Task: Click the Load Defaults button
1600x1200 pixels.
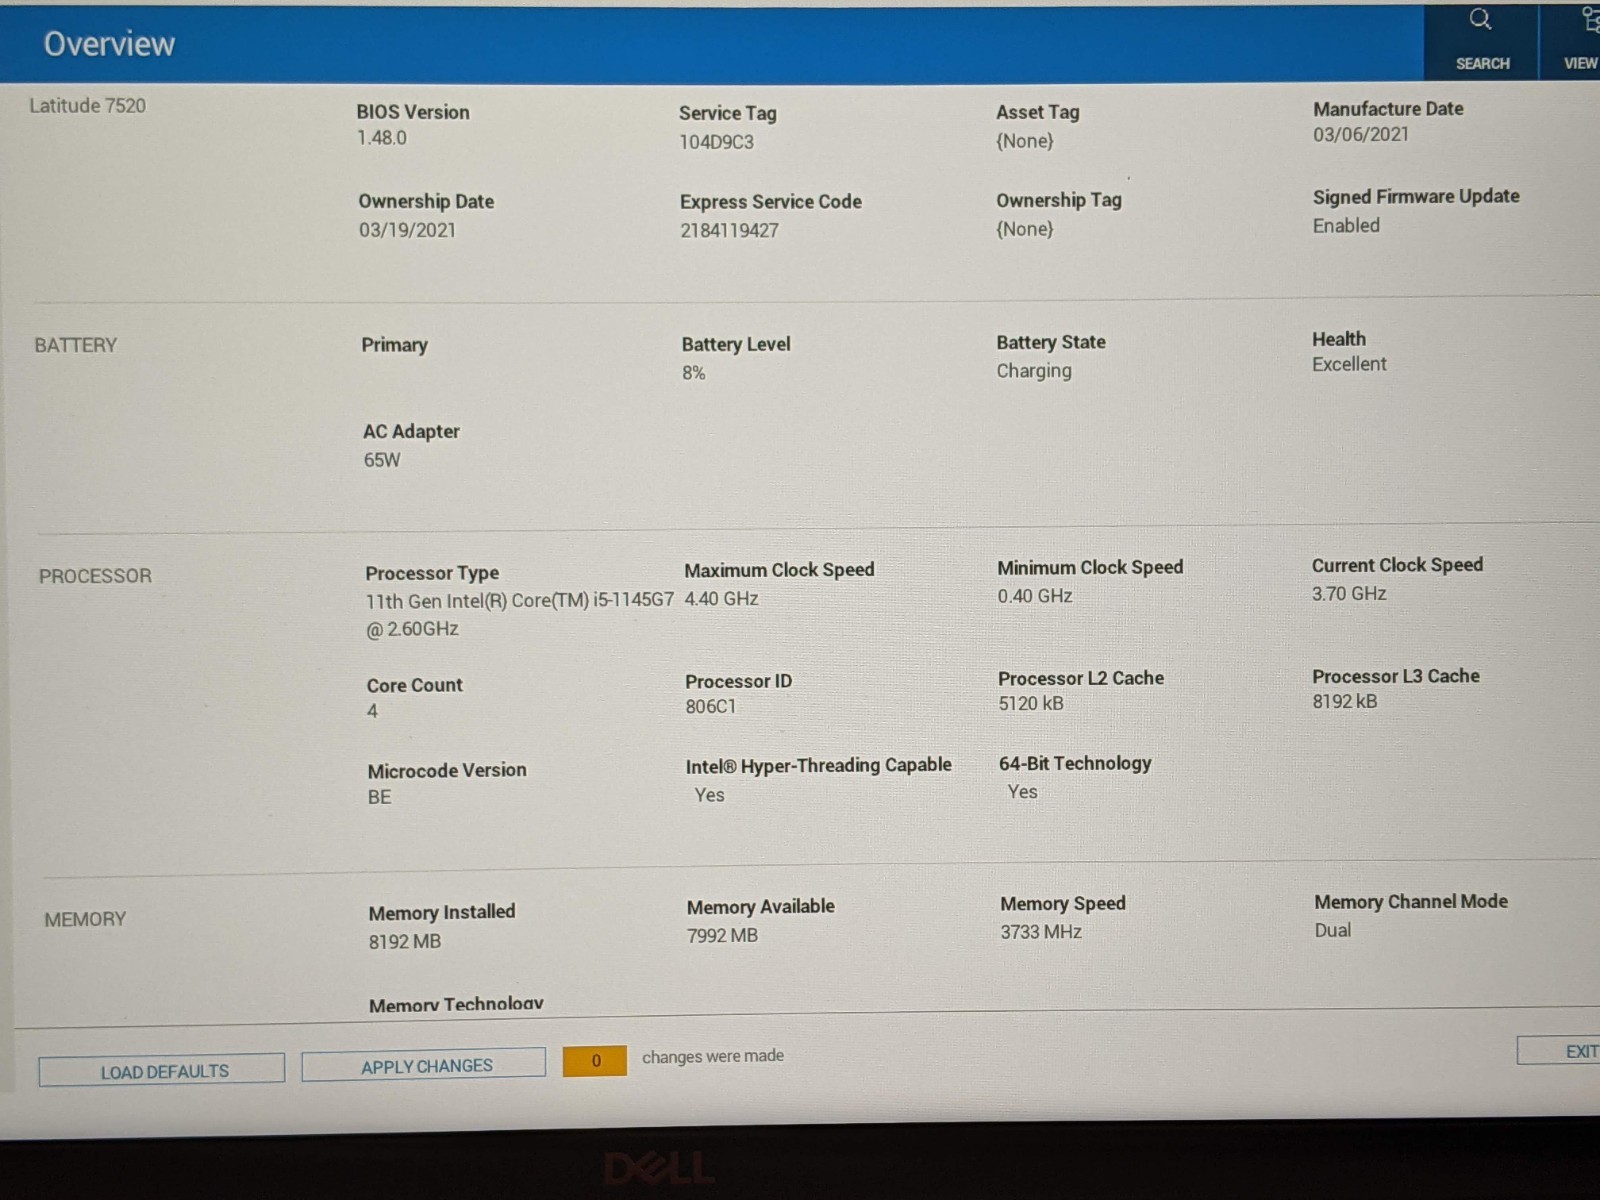Action: 162,1070
